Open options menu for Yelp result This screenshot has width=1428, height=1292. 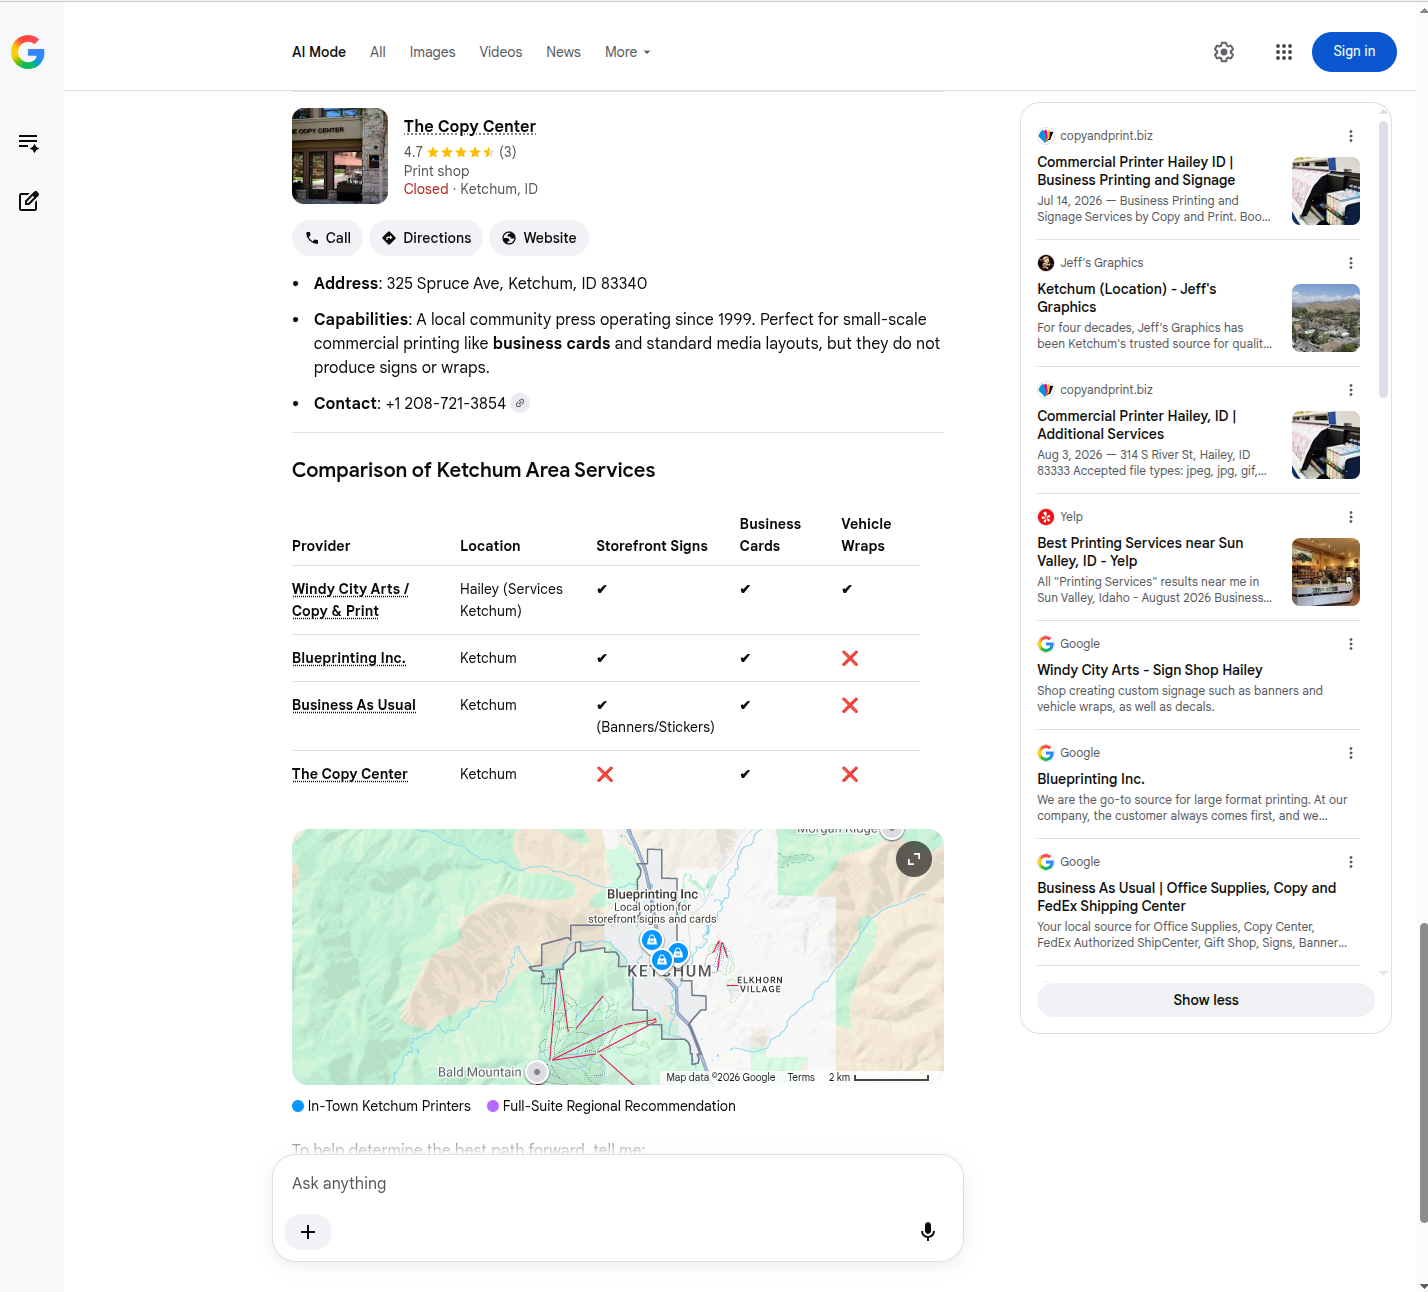click(x=1351, y=517)
